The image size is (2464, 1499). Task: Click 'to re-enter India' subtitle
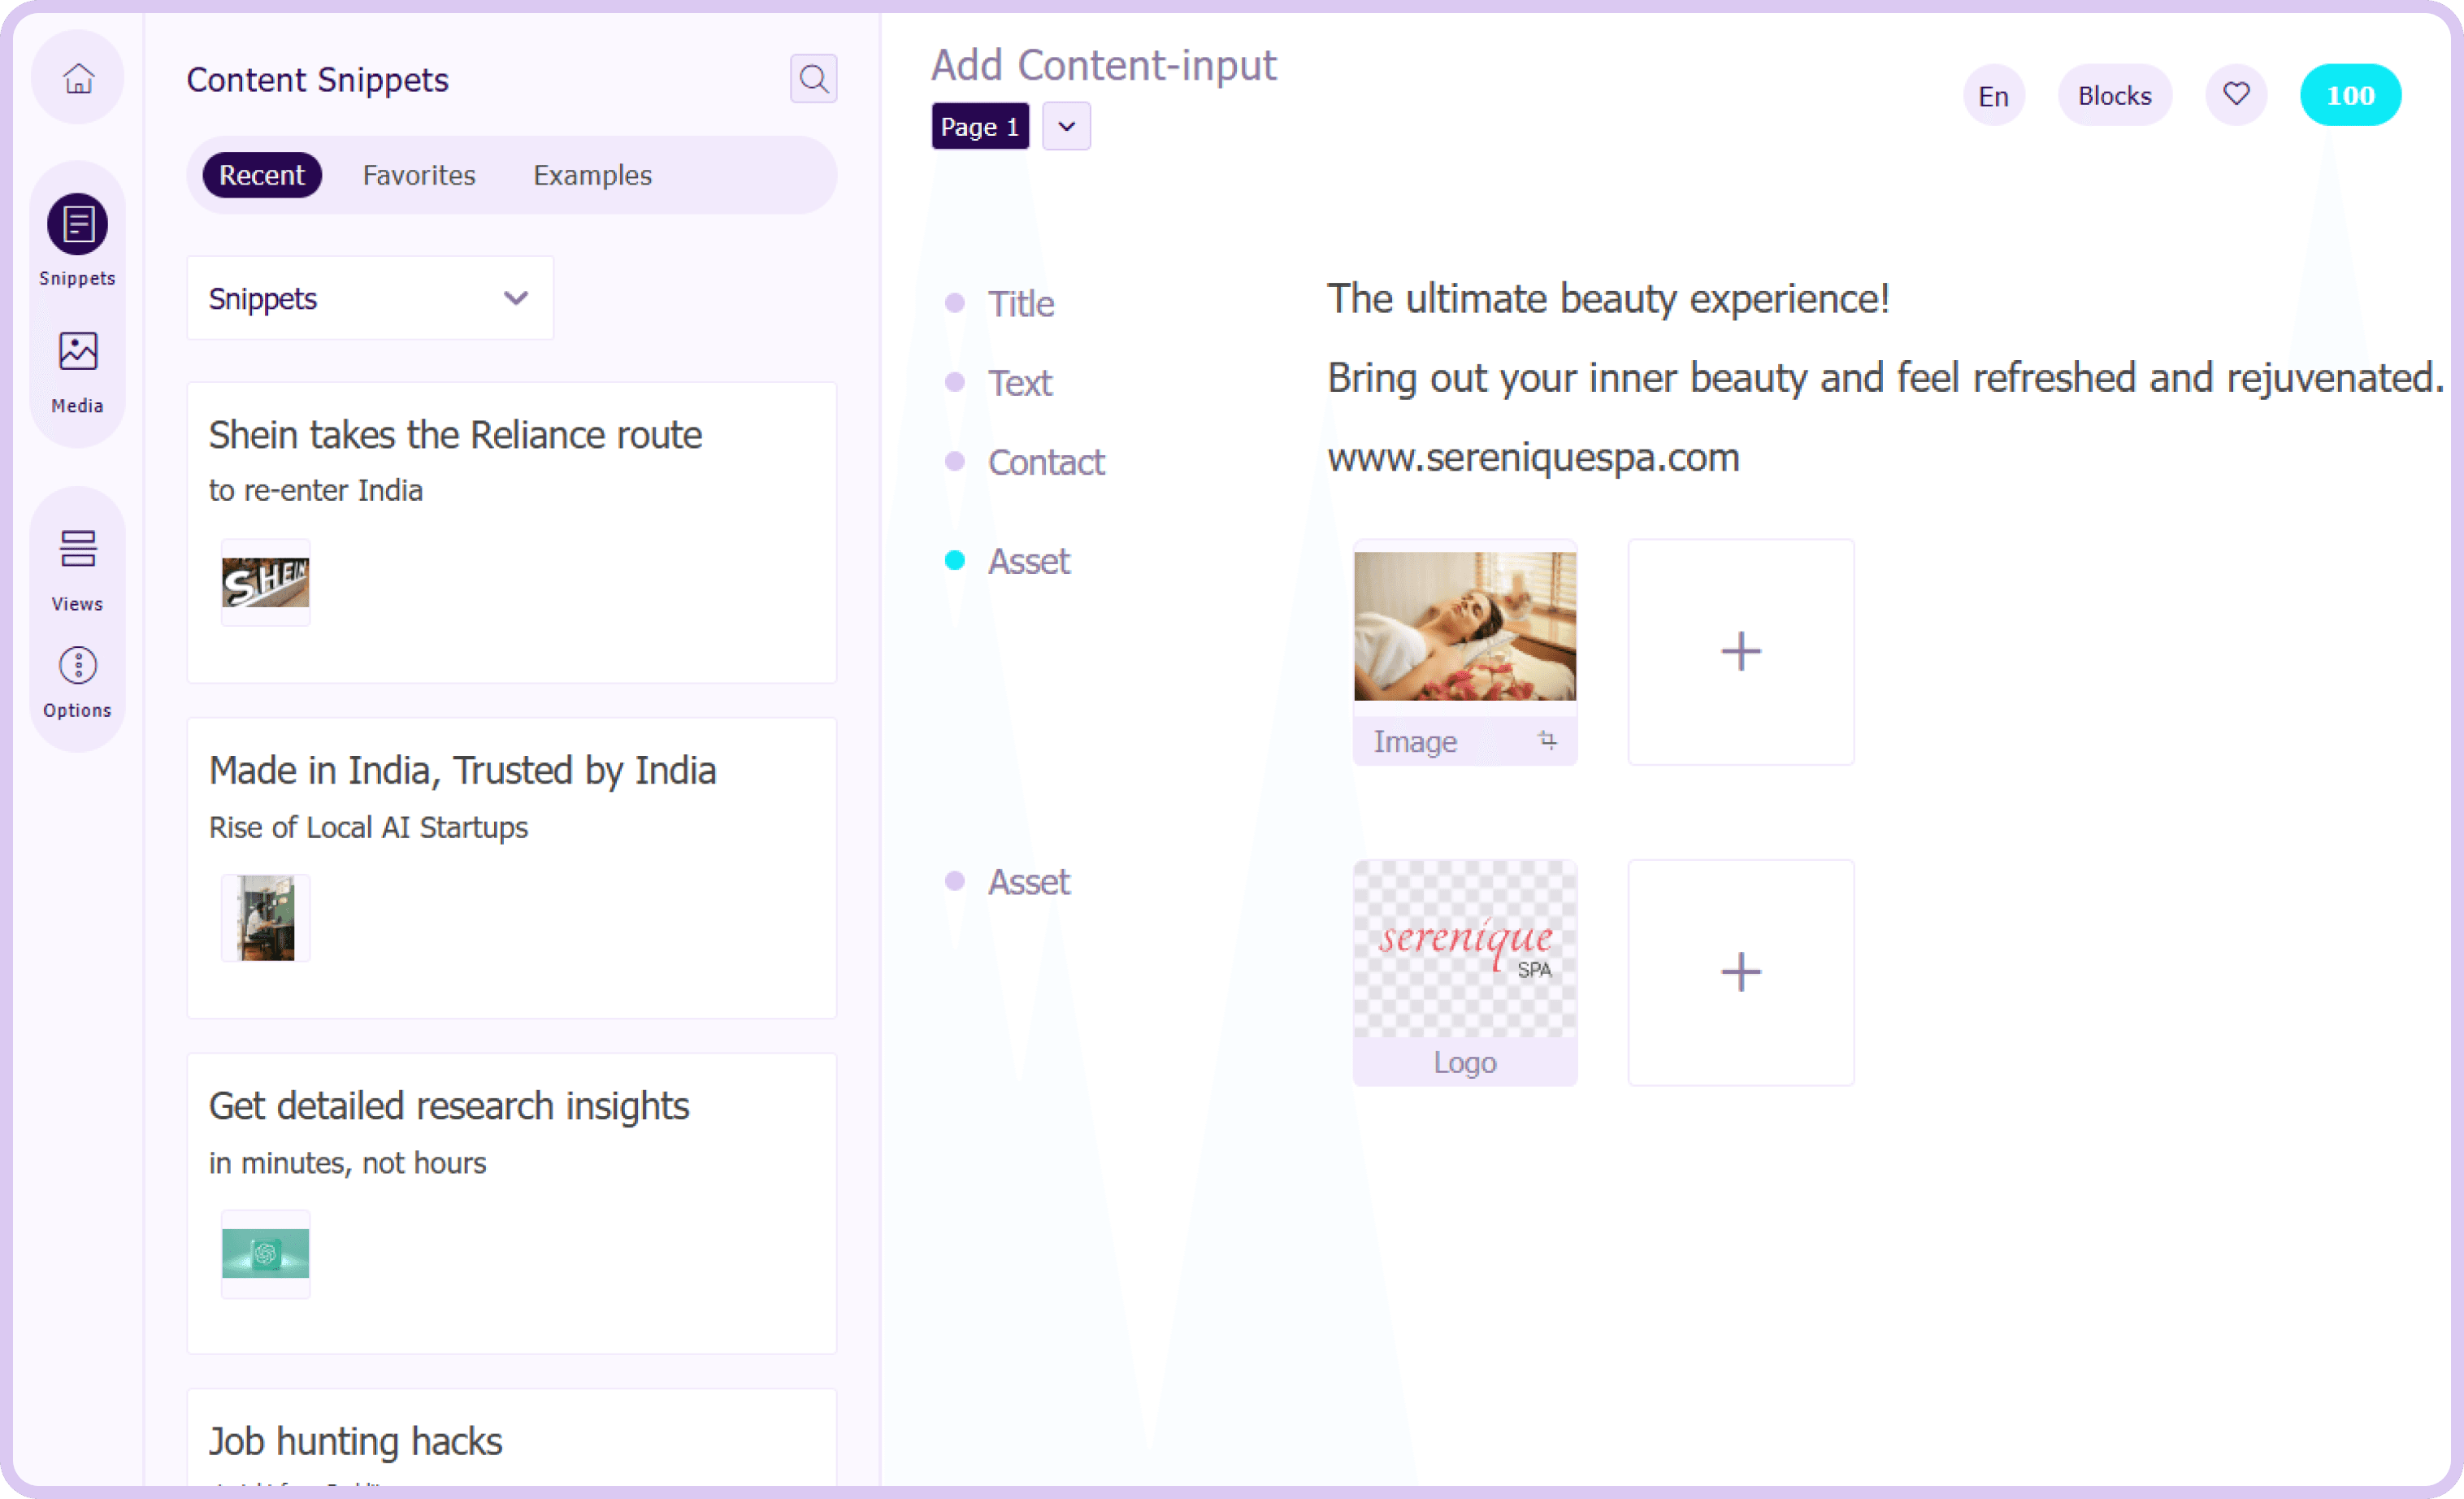pos(316,491)
